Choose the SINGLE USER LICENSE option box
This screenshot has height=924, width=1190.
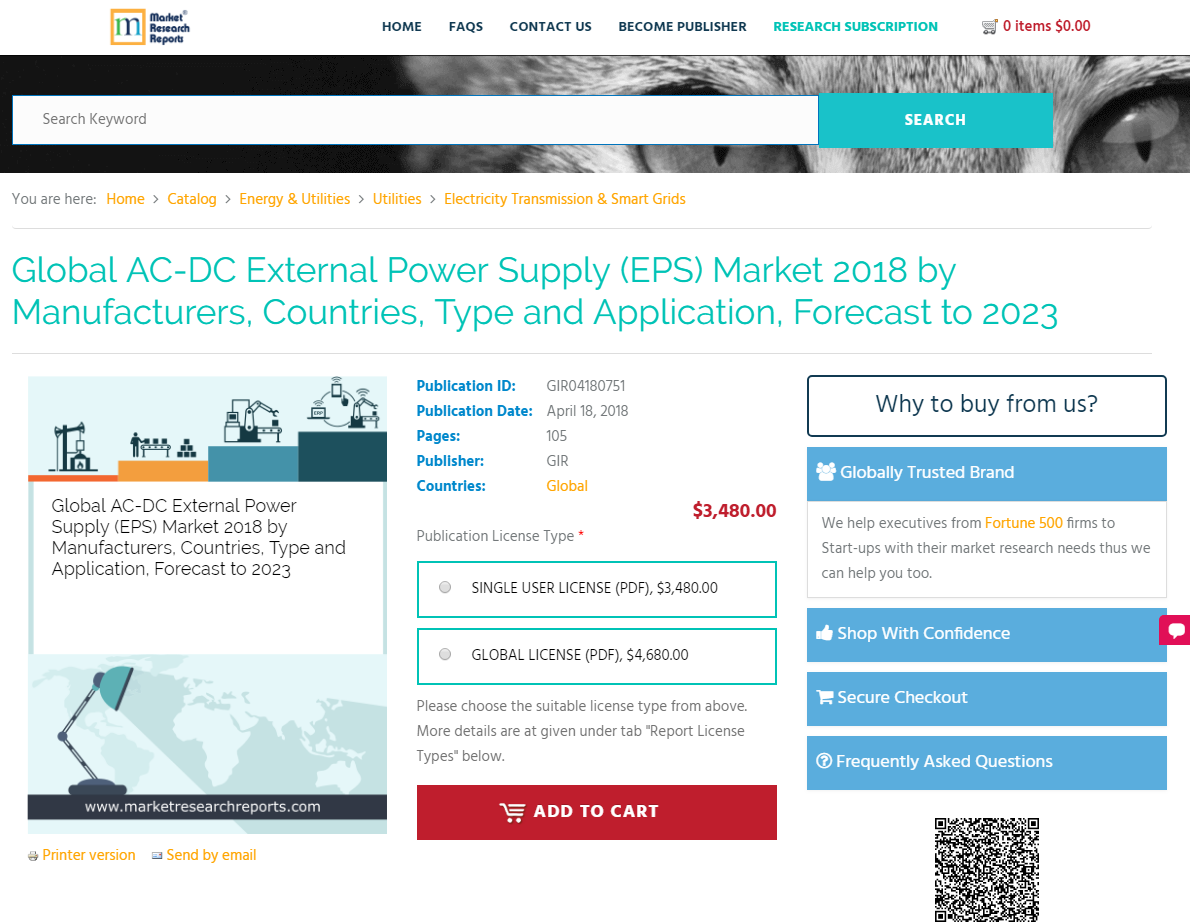pyautogui.click(x=596, y=589)
